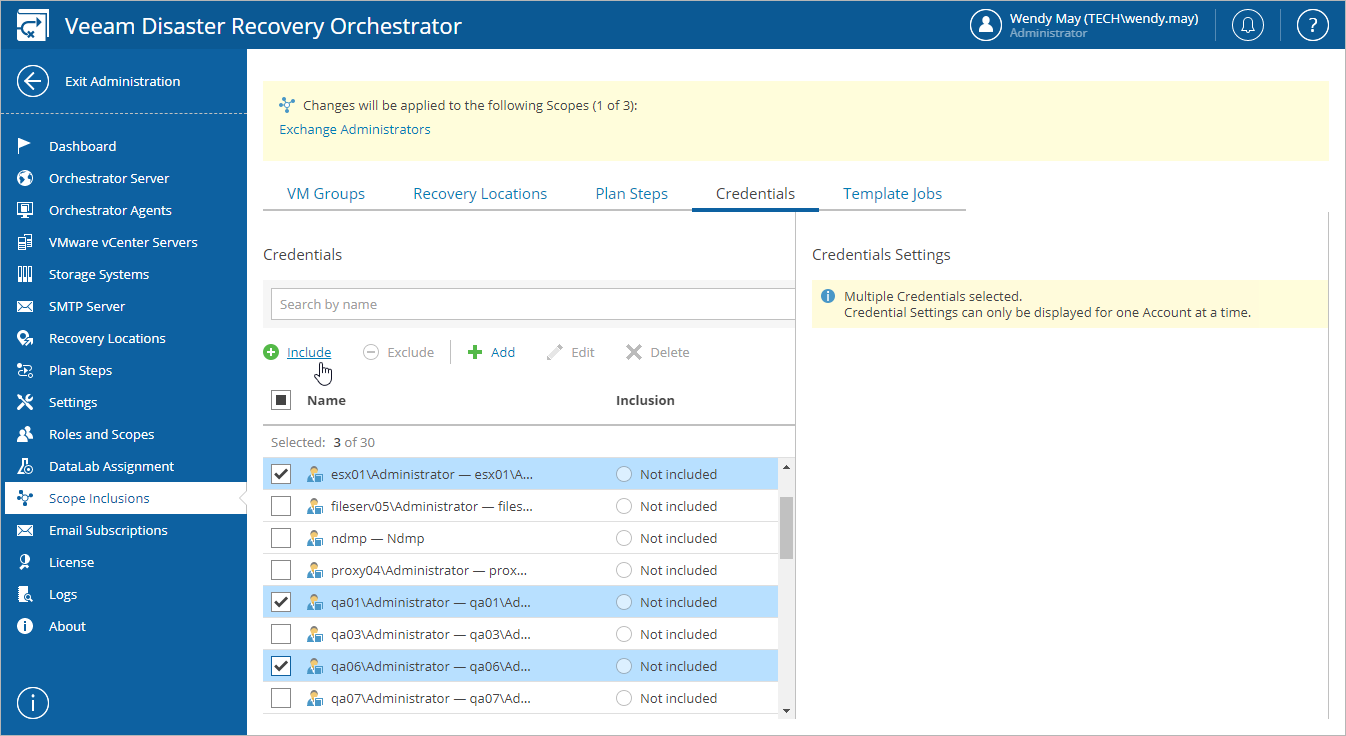
Task: Click the green plus Add icon
Action: [475, 352]
